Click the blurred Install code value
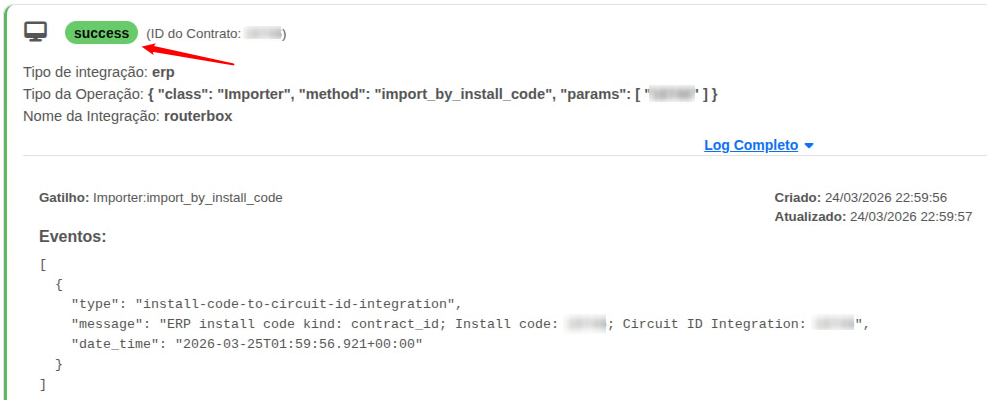This screenshot has height=400, width=987. point(585,324)
